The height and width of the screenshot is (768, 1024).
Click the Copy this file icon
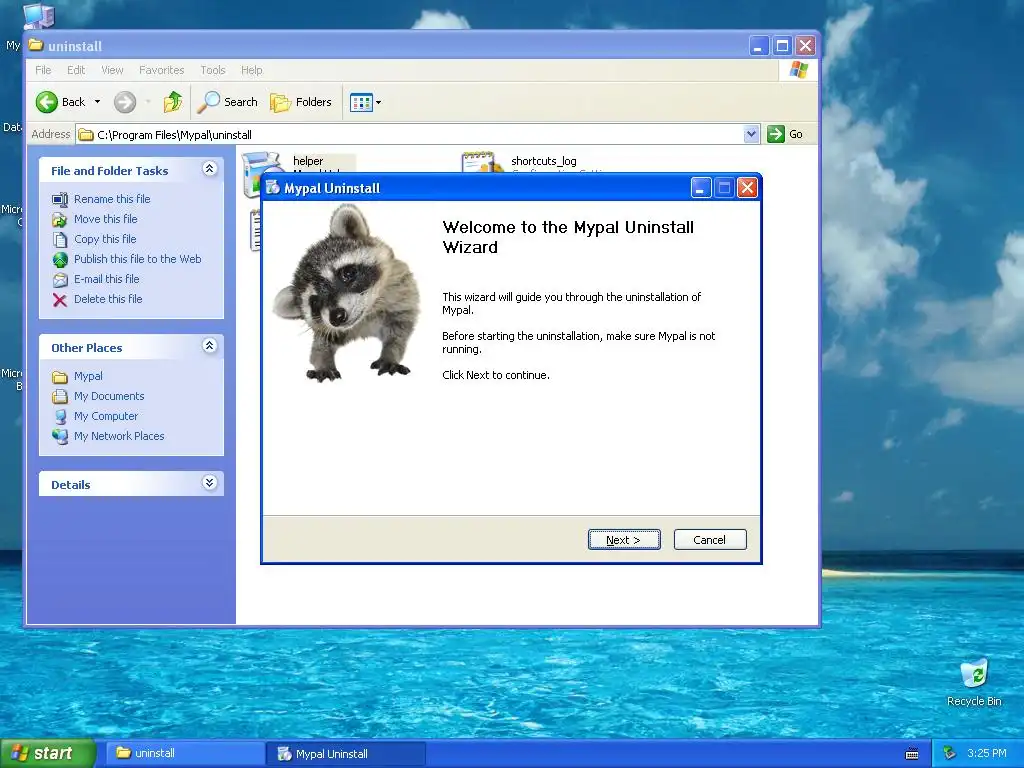point(60,240)
